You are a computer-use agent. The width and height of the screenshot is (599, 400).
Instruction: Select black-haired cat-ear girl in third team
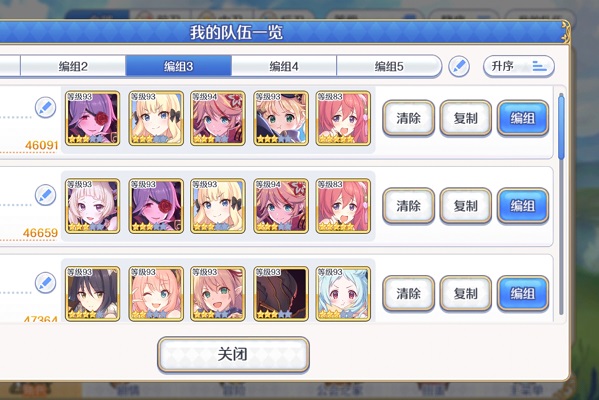pos(92,293)
